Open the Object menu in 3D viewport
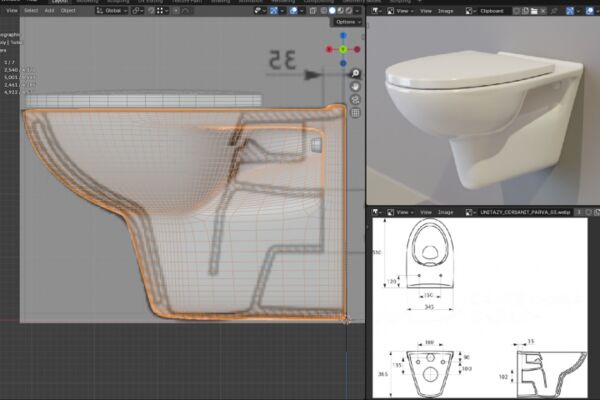Screen dimensions: 600x400 [68, 11]
